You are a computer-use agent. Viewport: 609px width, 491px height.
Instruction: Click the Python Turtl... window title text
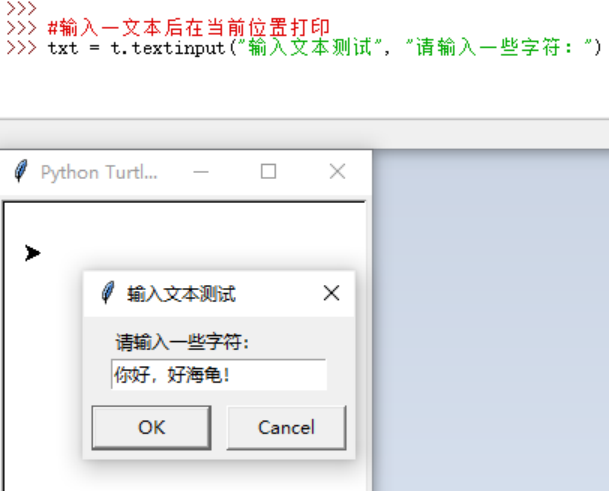pos(99,172)
